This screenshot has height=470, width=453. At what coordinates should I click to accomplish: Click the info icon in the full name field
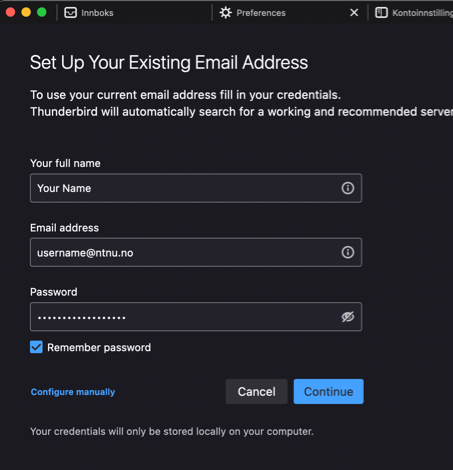pos(348,188)
